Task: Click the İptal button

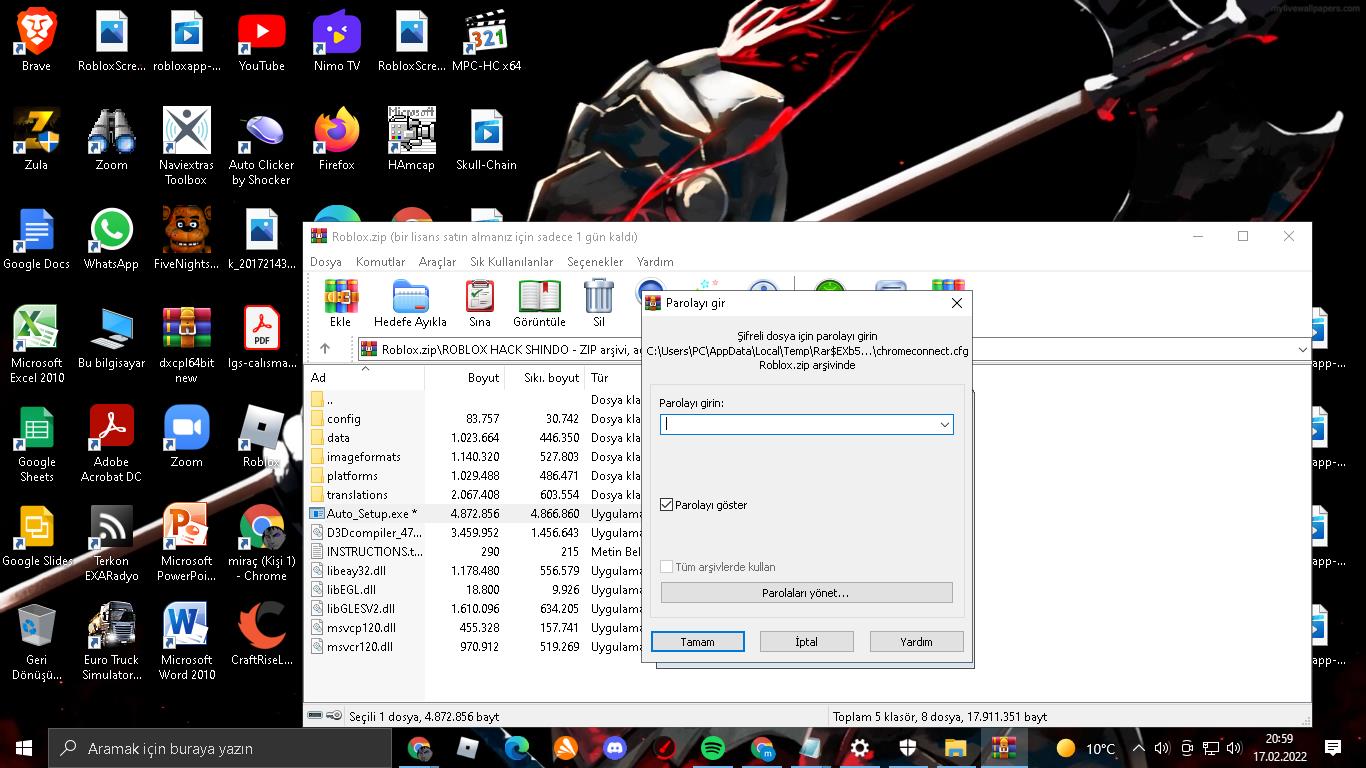Action: tap(806, 642)
